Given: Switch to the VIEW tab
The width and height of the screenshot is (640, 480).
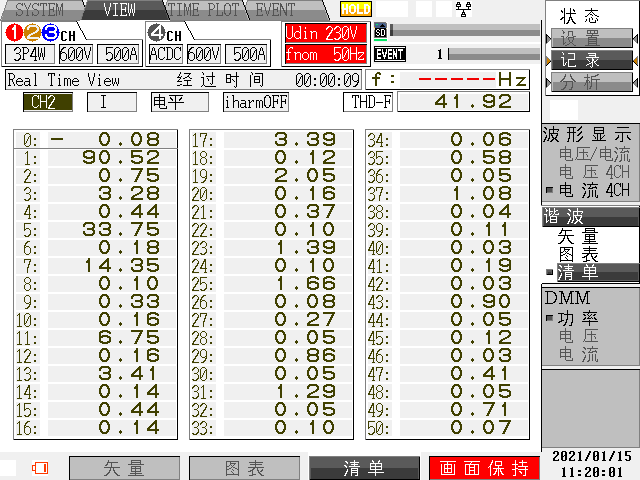Looking at the screenshot, I should point(119,10).
